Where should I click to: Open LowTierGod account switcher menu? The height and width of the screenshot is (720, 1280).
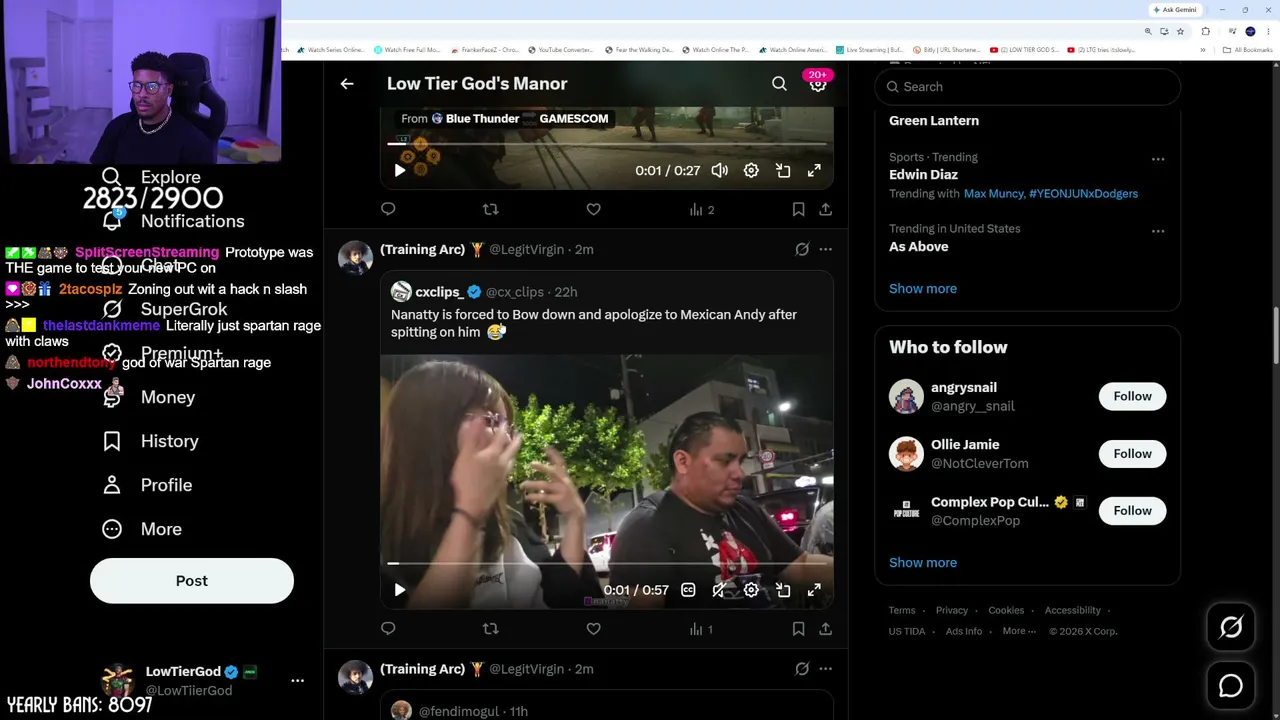tap(297, 680)
